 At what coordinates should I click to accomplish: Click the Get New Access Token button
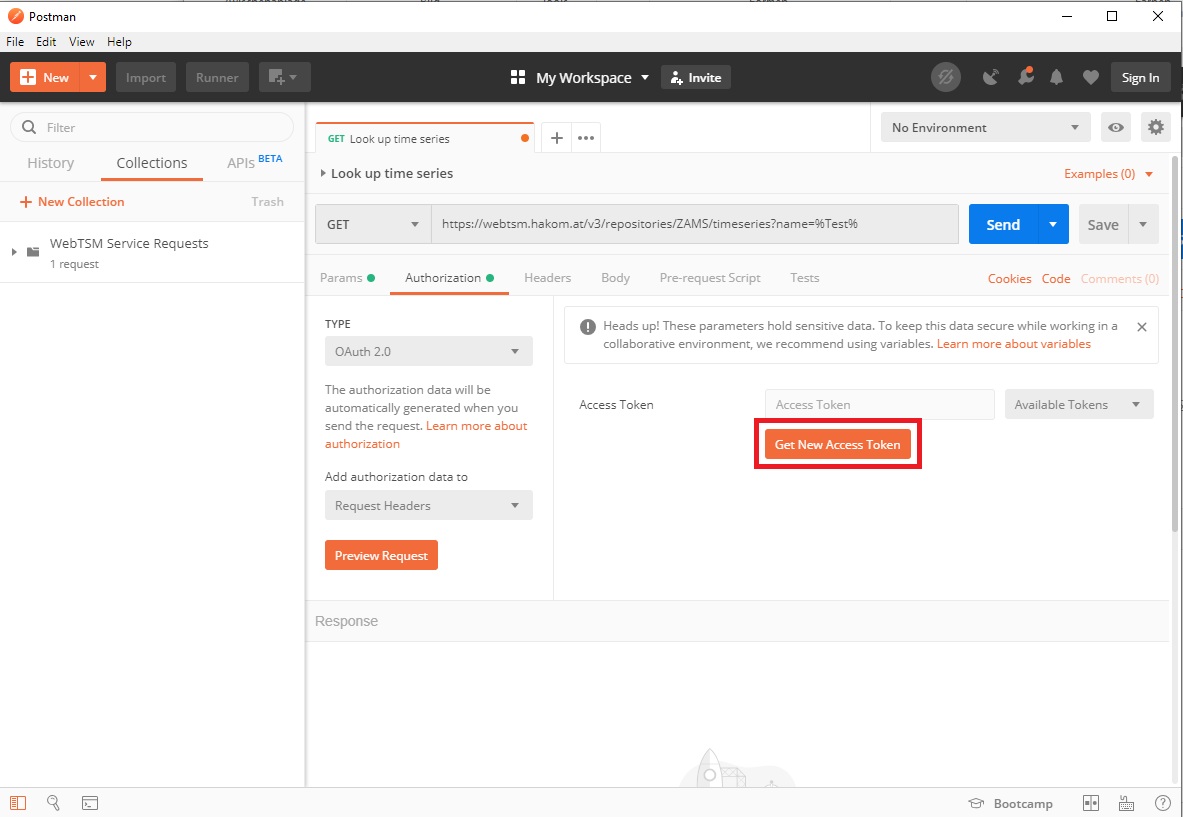[x=837, y=445]
